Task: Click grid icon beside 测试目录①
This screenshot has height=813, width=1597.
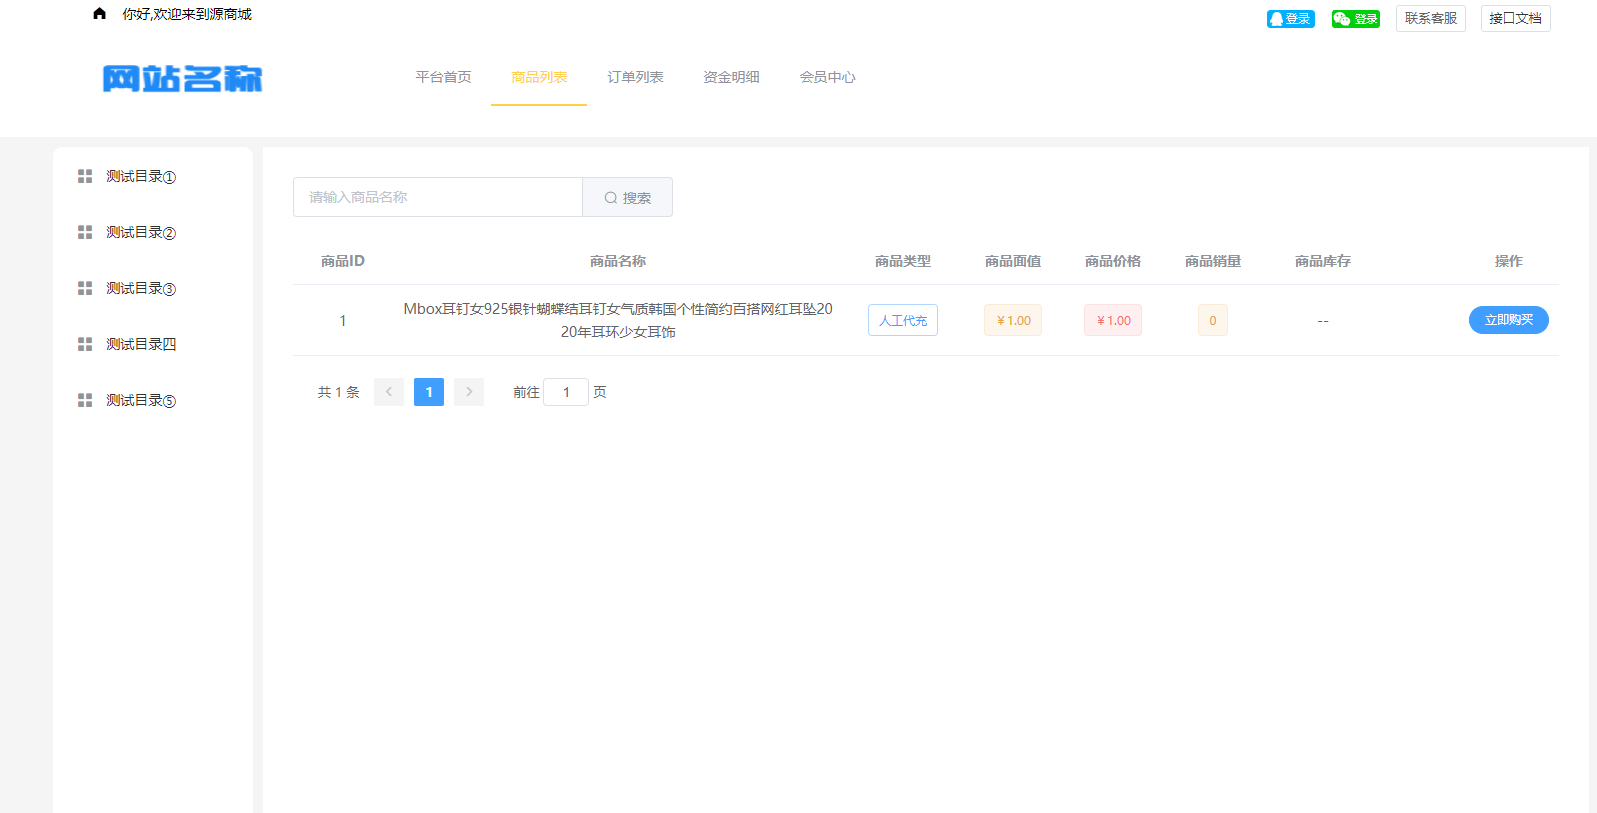Action: (85, 176)
